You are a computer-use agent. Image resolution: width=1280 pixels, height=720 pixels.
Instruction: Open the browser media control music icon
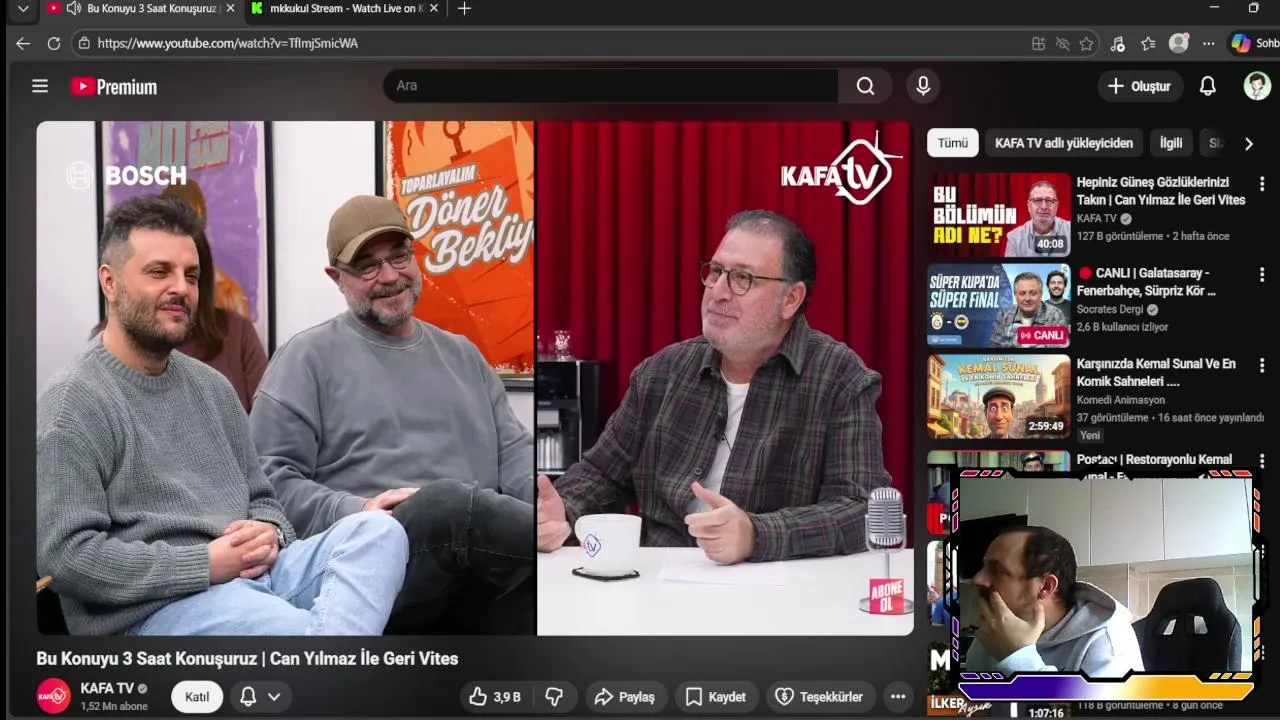click(x=1117, y=43)
